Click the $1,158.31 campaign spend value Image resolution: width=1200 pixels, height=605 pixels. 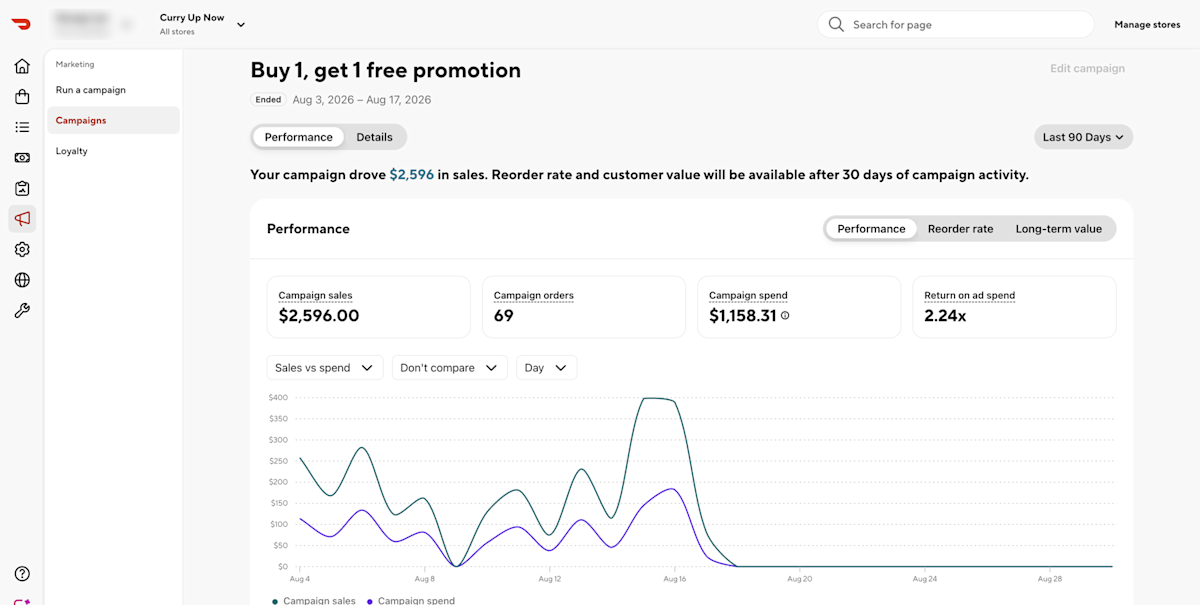(743, 316)
